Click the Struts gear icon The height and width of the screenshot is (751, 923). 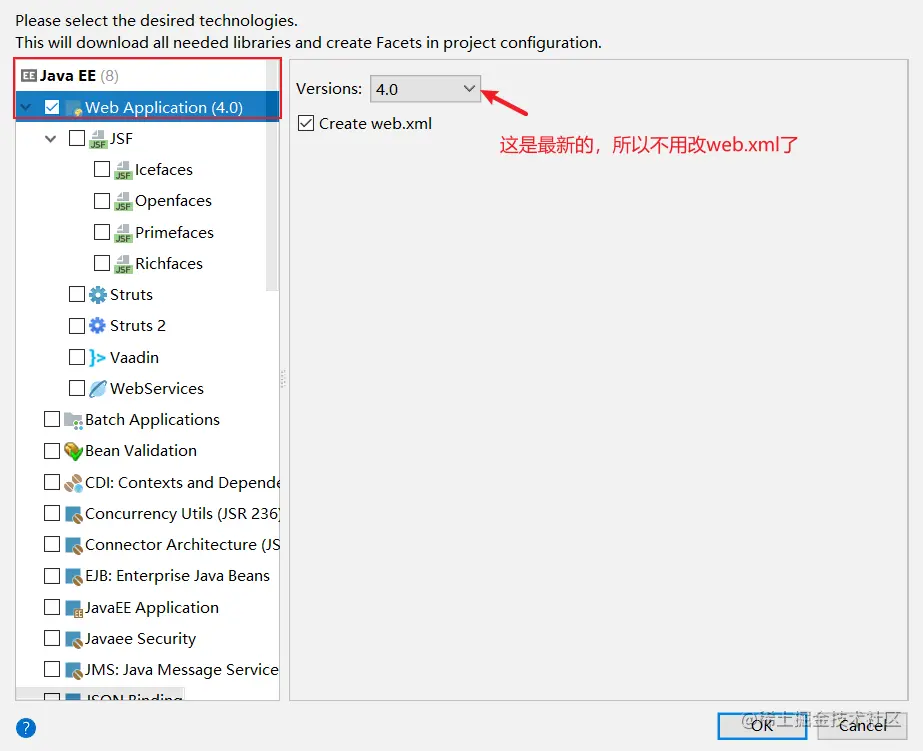98,295
